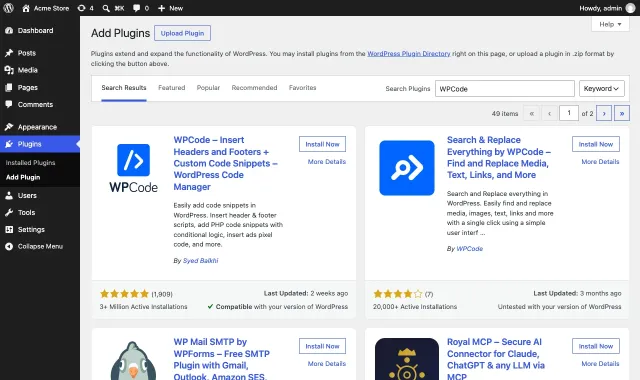This screenshot has width=640, height=380.
Task: Click the admin user avatar
Action: pos(631,8)
